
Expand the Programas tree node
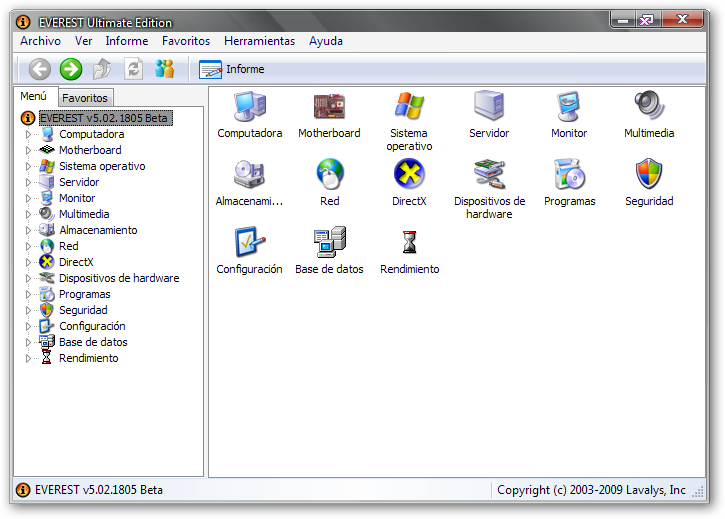pyautogui.click(x=28, y=295)
